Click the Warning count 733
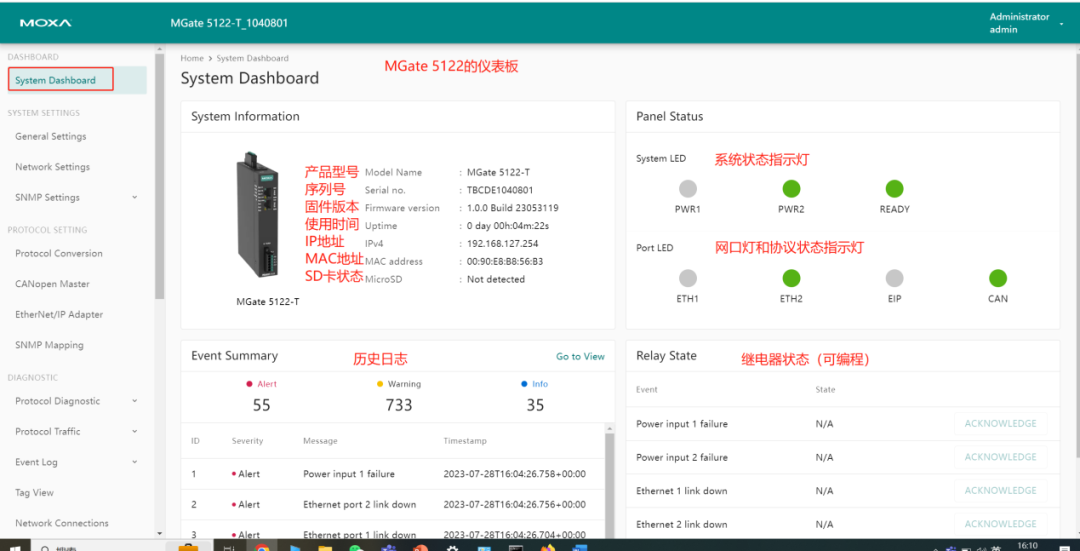Image resolution: width=1080 pixels, height=551 pixels. (x=399, y=406)
